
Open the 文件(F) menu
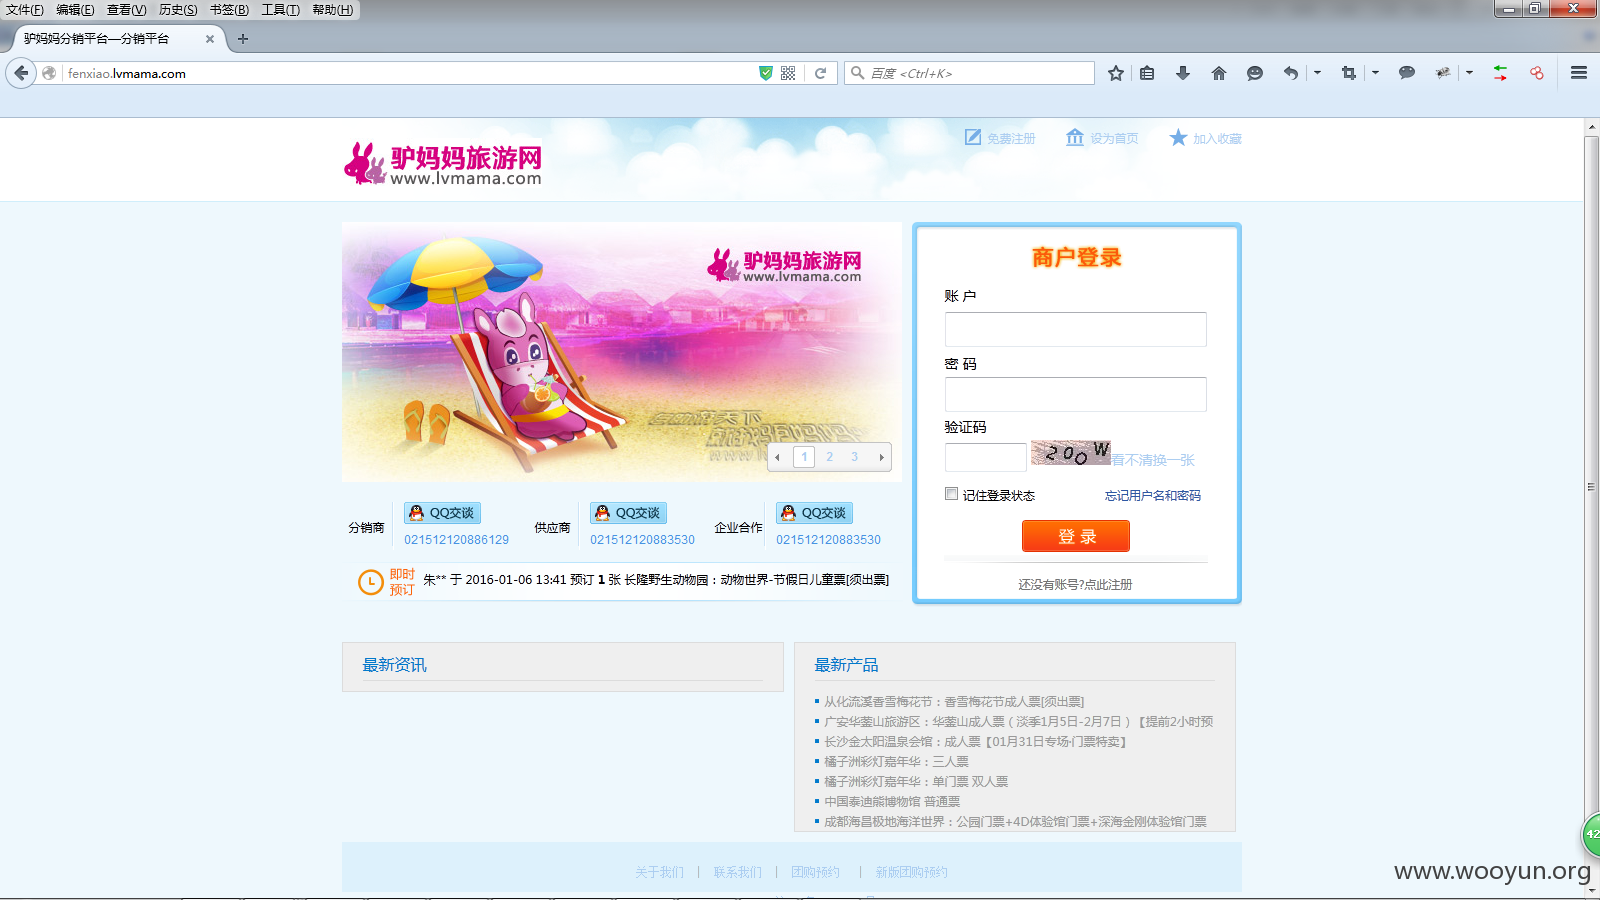[x=25, y=10]
